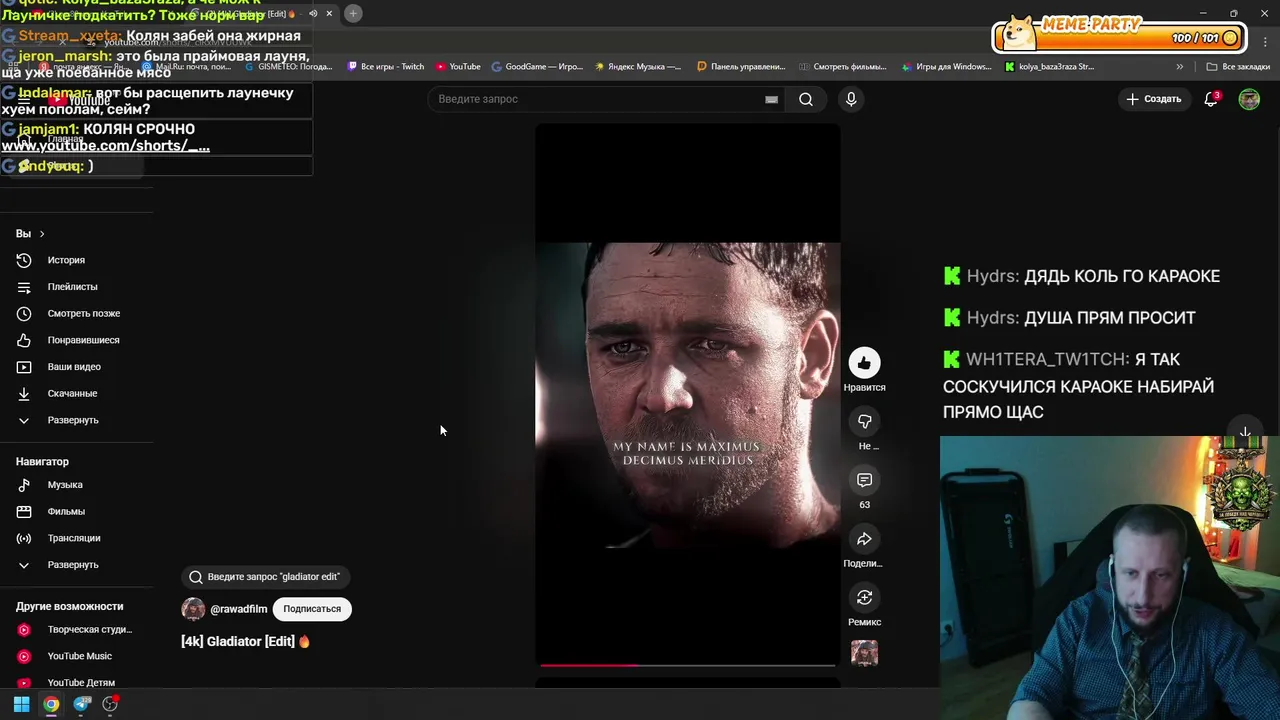Click the '[4k] Gladiator [Edit]' title

pyautogui.click(x=246, y=641)
